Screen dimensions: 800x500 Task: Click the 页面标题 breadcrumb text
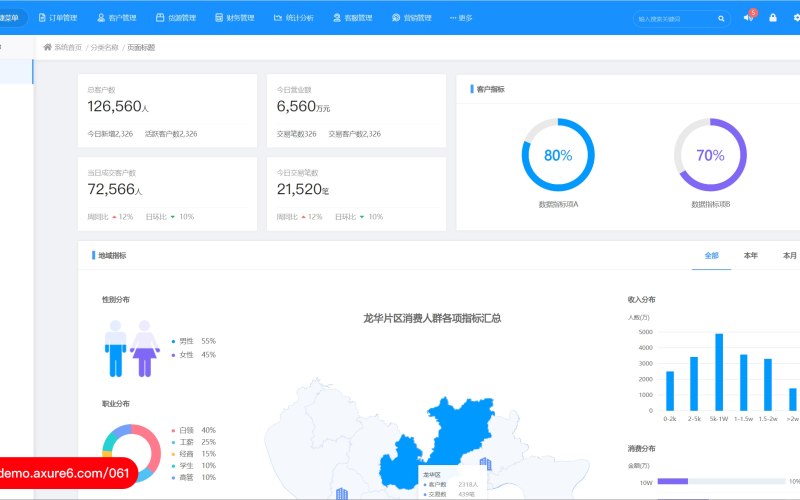coord(141,47)
